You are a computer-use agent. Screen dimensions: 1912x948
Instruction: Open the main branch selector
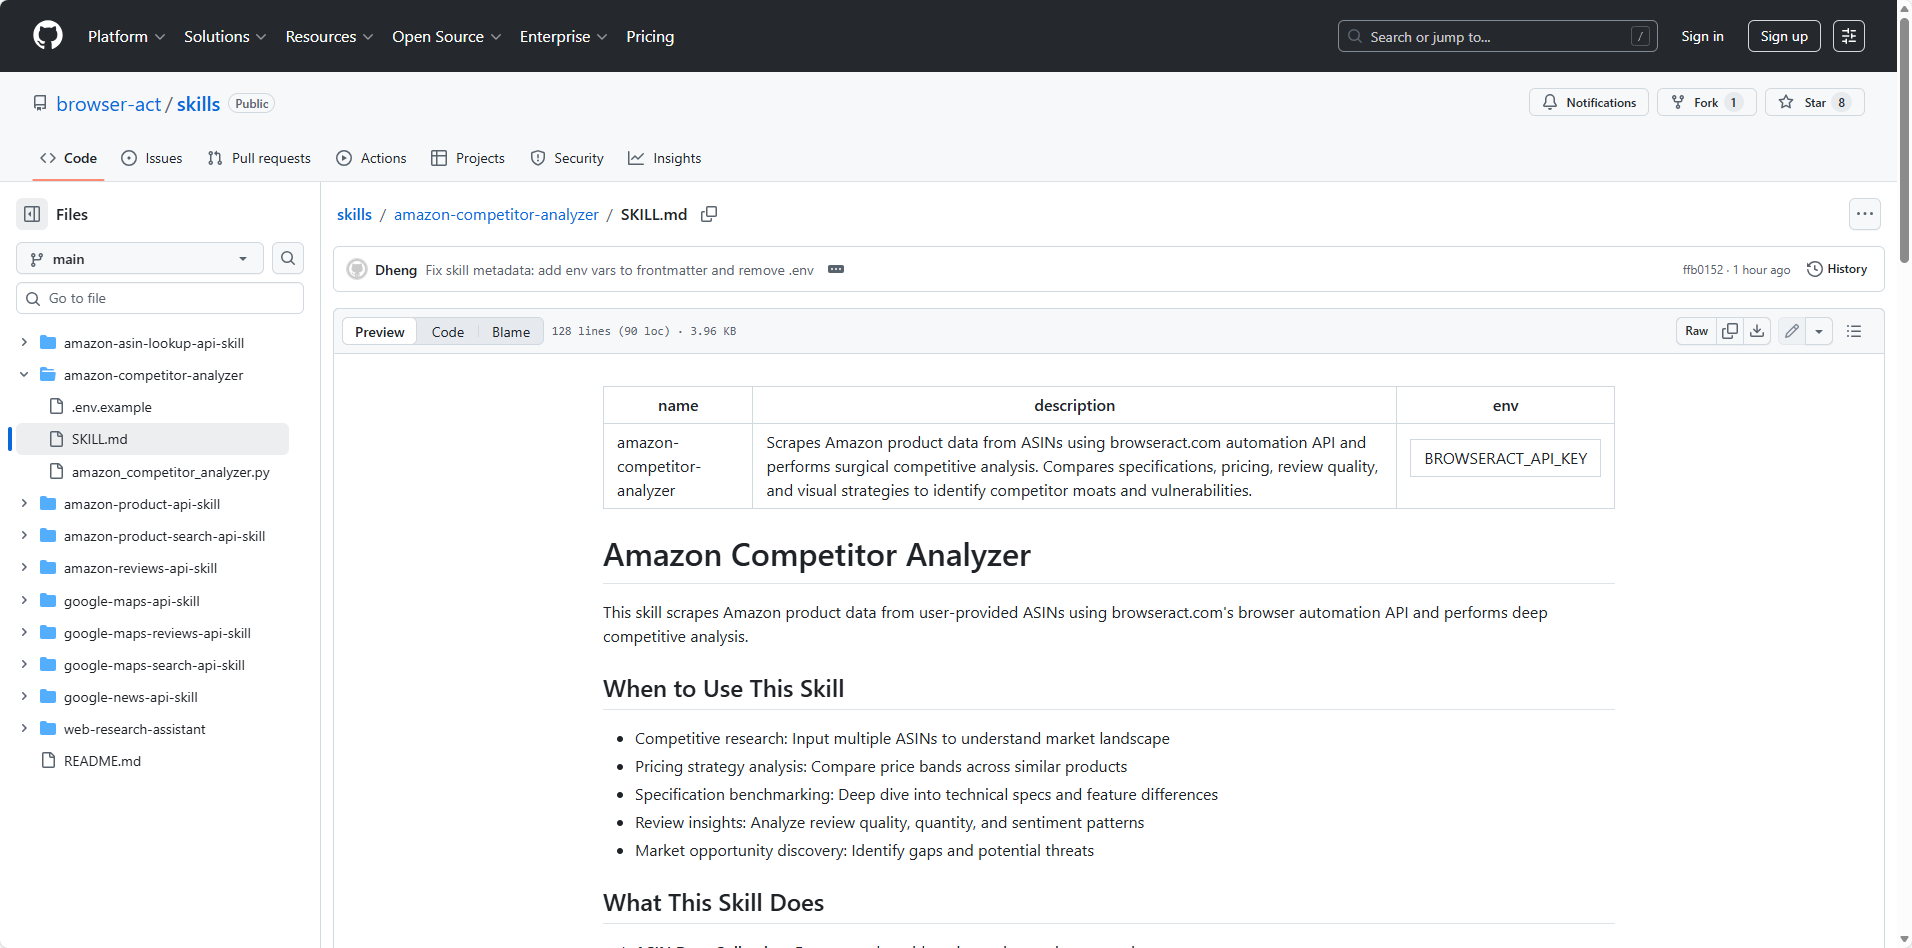tap(138, 258)
